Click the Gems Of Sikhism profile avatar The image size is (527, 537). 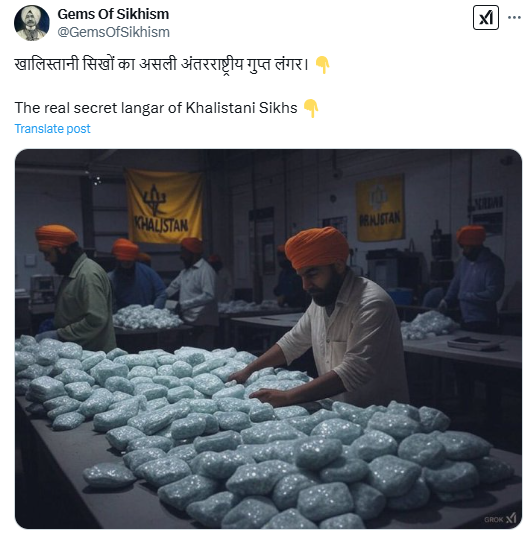[x=32, y=23]
